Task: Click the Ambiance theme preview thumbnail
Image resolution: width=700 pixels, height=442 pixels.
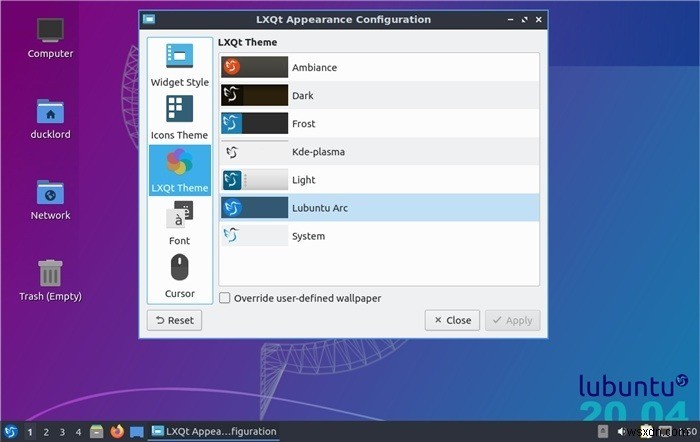Action: pyautogui.click(x=254, y=67)
